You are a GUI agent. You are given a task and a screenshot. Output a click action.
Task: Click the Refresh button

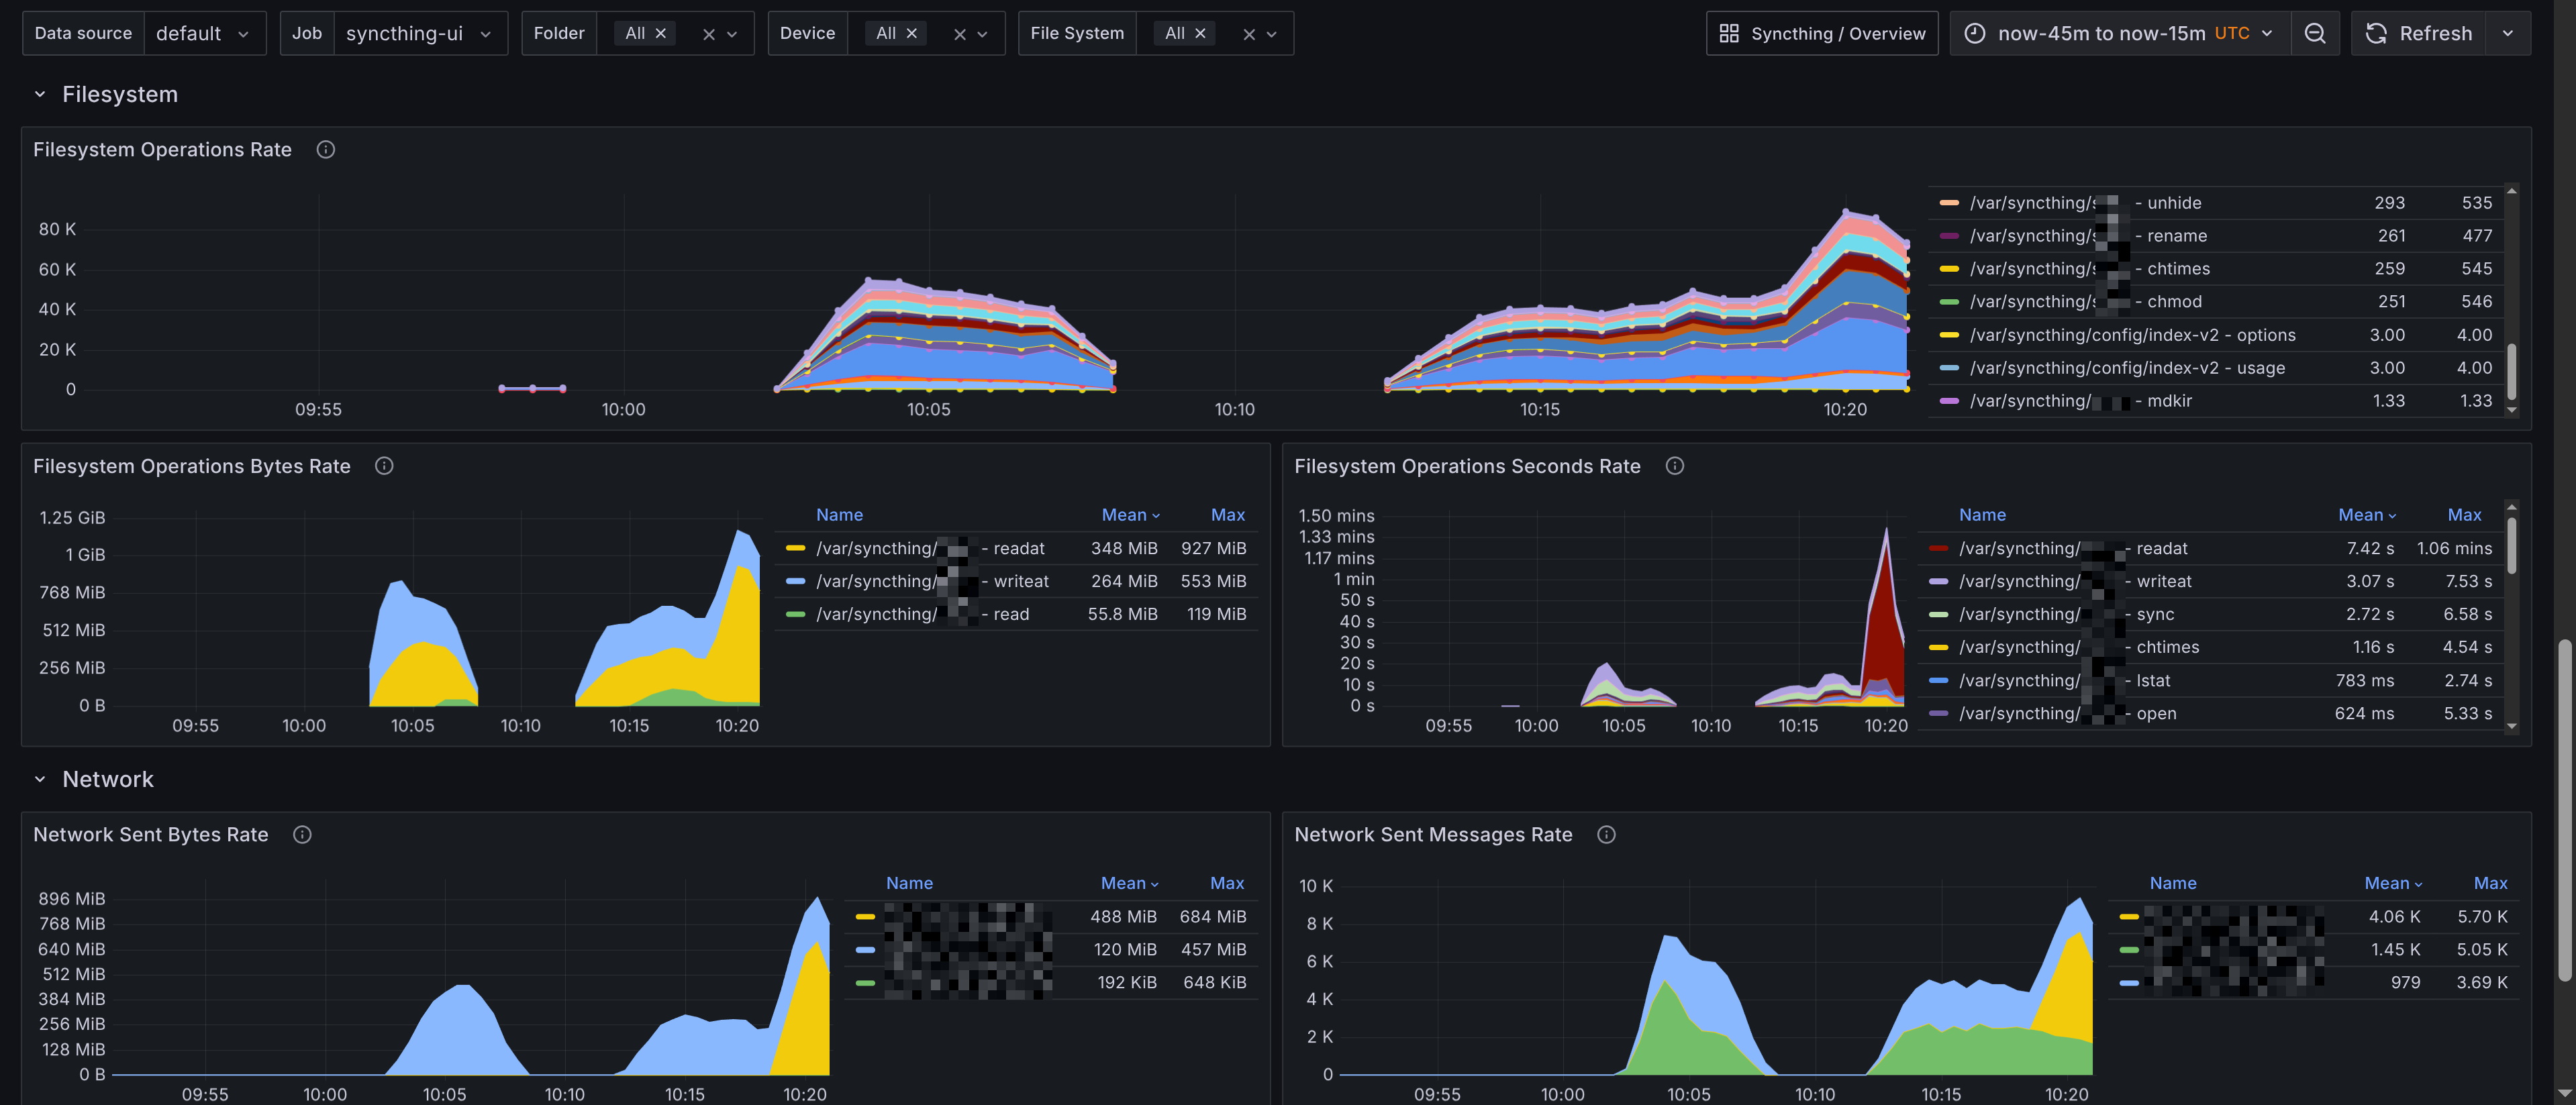pyautogui.click(x=2437, y=33)
